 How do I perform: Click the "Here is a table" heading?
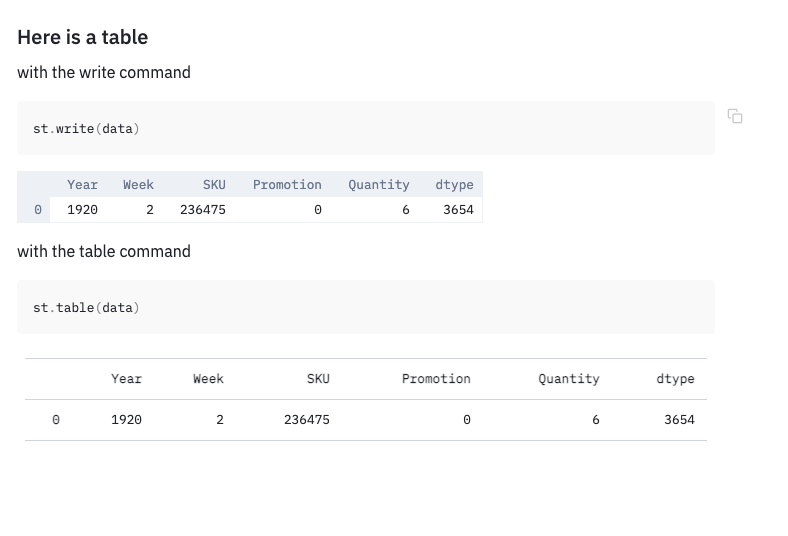pos(82,38)
